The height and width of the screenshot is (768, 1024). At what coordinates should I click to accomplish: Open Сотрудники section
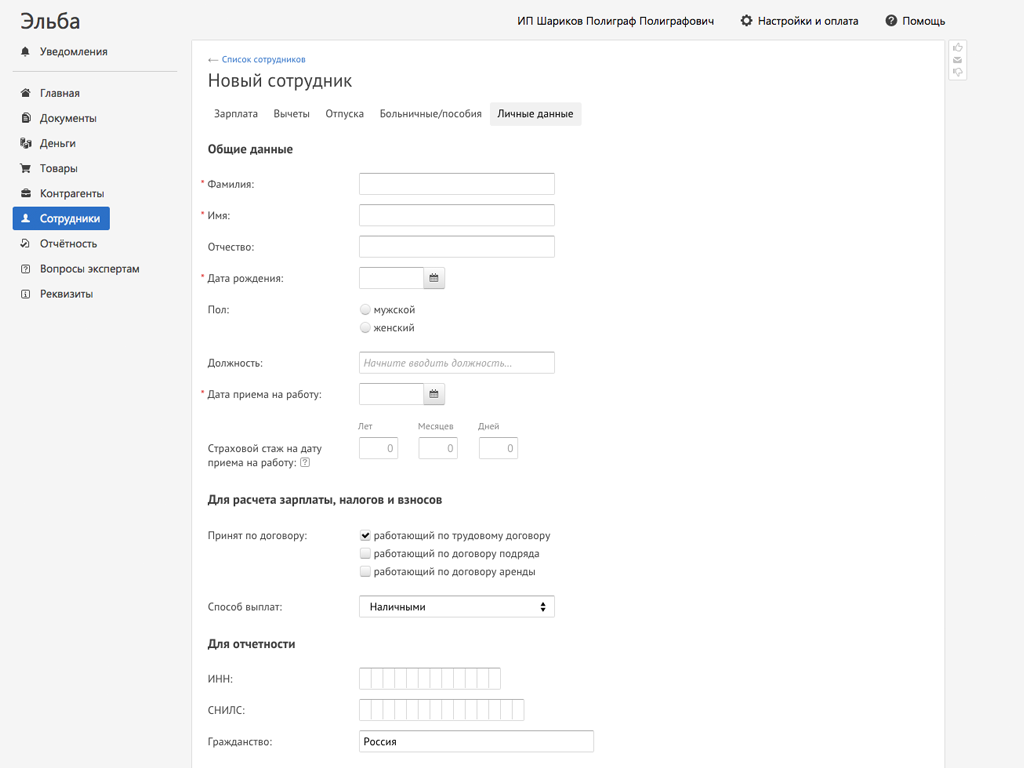point(61,218)
